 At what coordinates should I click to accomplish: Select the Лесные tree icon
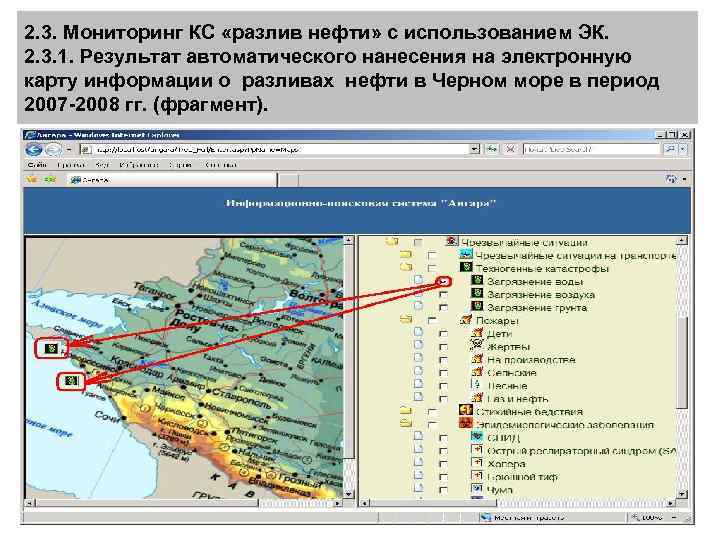(478, 384)
